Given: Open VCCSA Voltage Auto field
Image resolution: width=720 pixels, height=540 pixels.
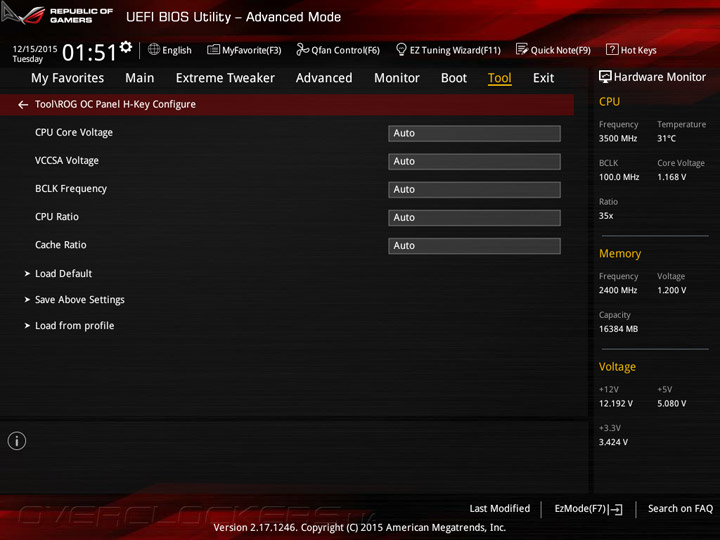Looking at the screenshot, I should click(x=474, y=162).
